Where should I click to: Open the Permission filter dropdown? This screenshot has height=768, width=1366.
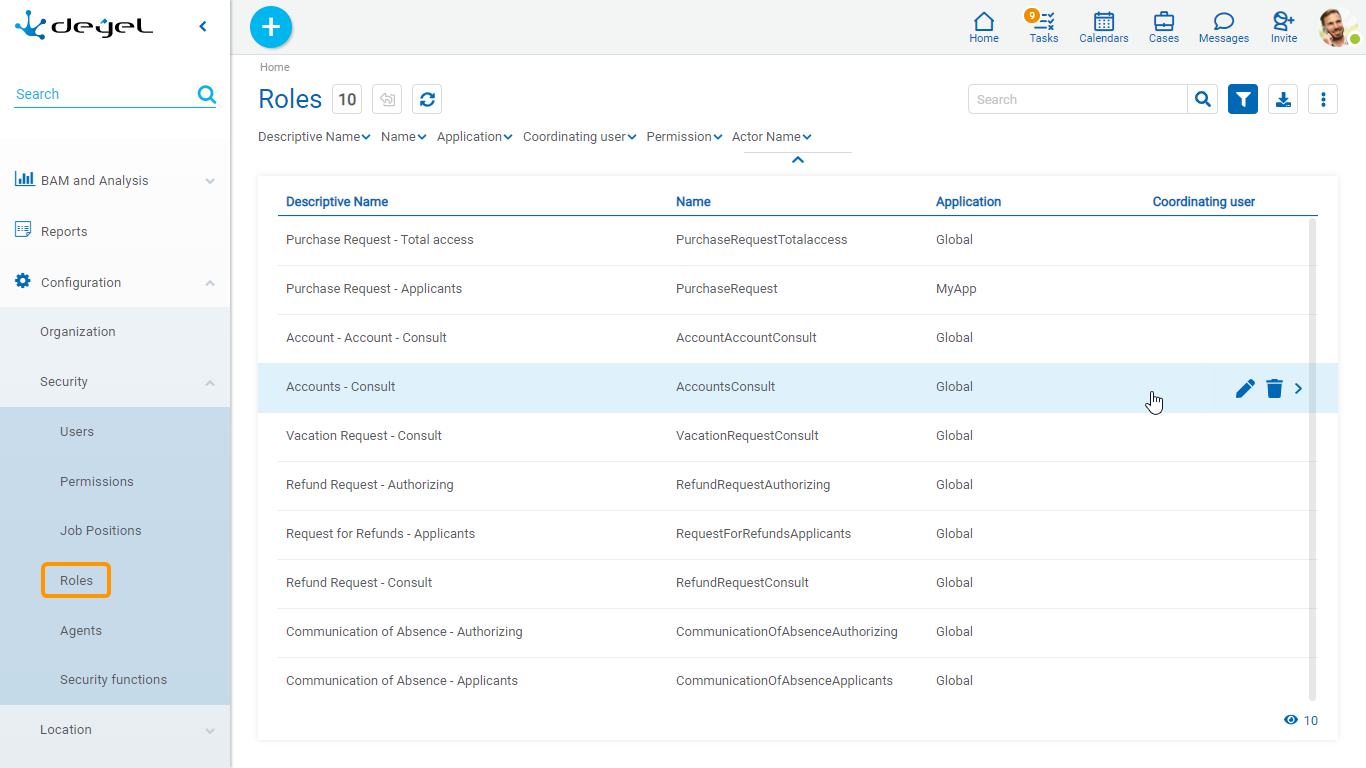pyautogui.click(x=684, y=137)
